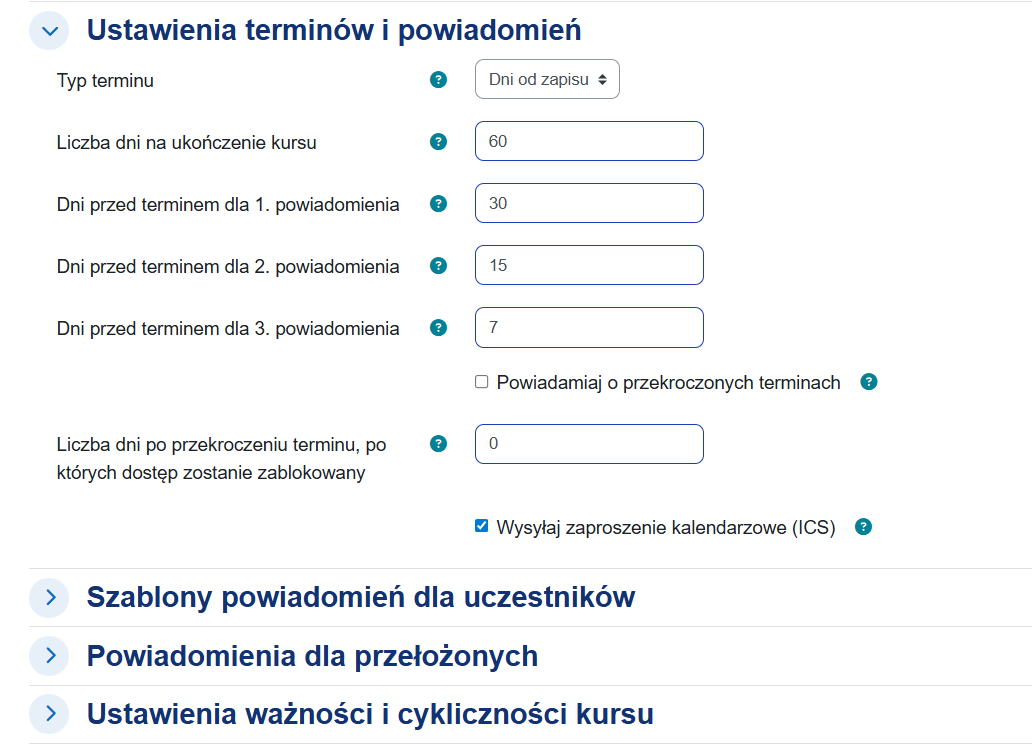Open help icon for 2. powiadomienia days
The image size is (1032, 746).
[x=438, y=265]
